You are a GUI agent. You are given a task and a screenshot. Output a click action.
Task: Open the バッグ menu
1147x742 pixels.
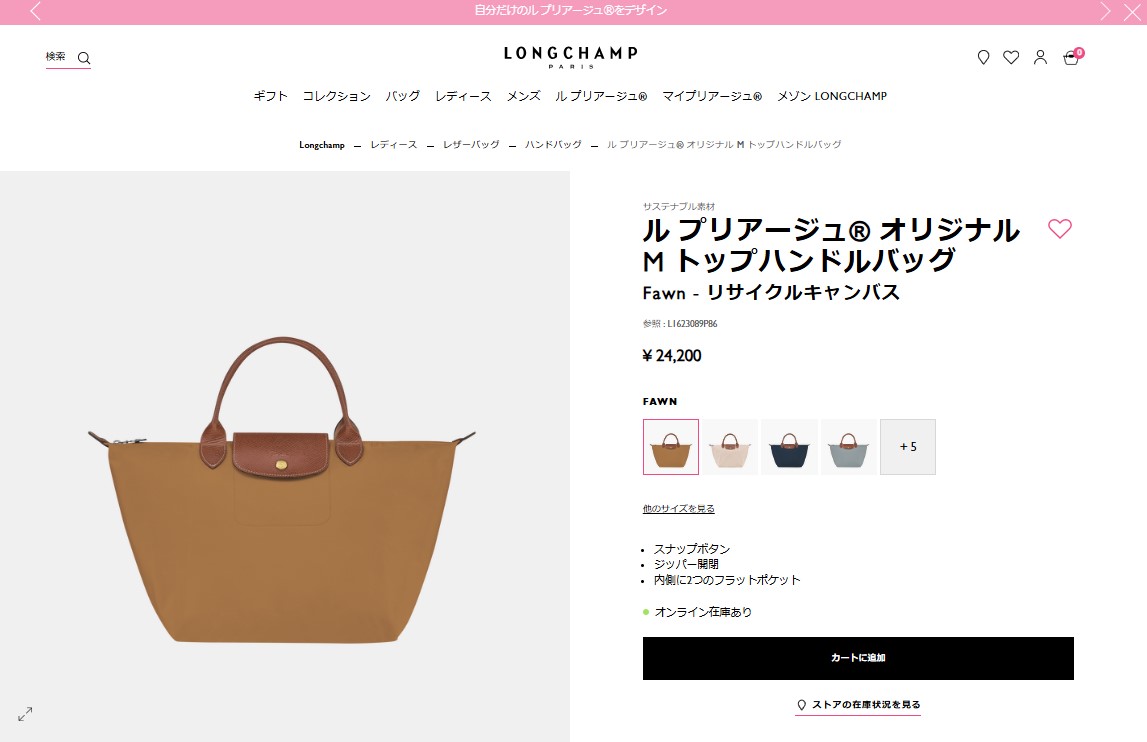click(x=403, y=96)
